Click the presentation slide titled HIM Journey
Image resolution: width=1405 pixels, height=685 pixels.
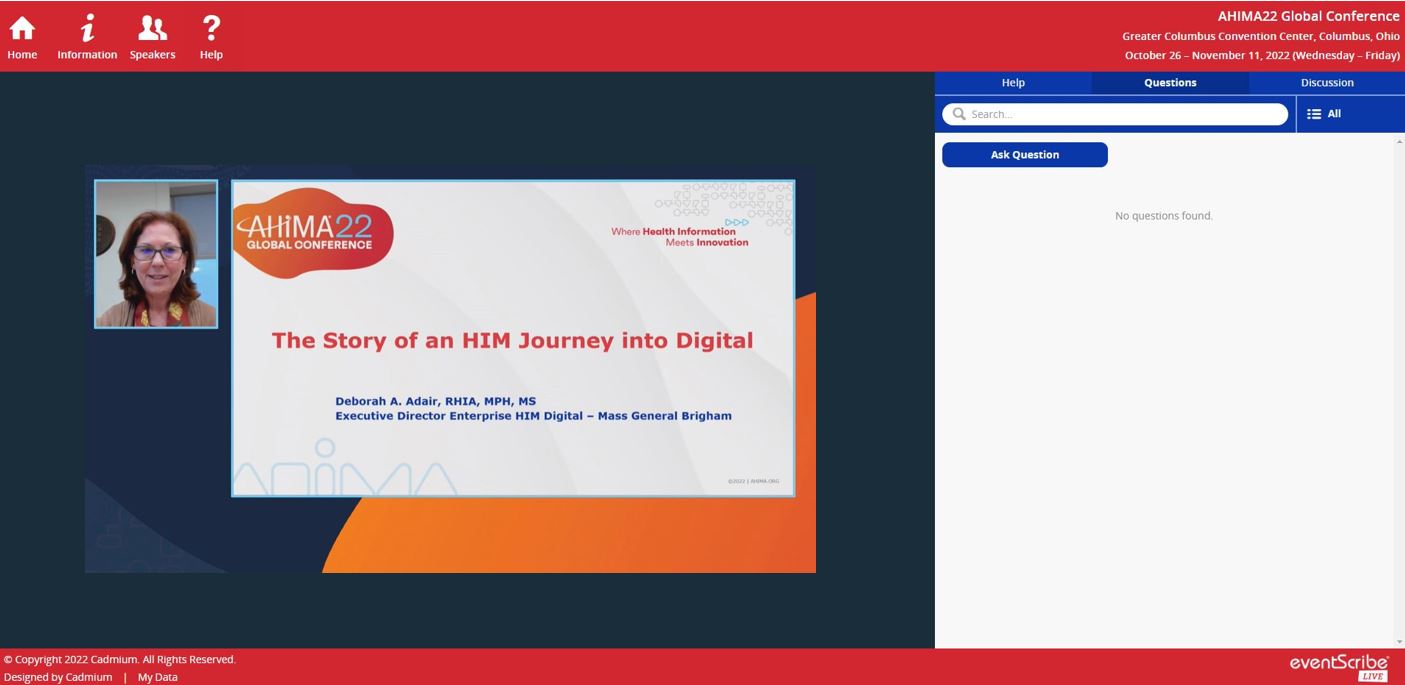(x=513, y=338)
